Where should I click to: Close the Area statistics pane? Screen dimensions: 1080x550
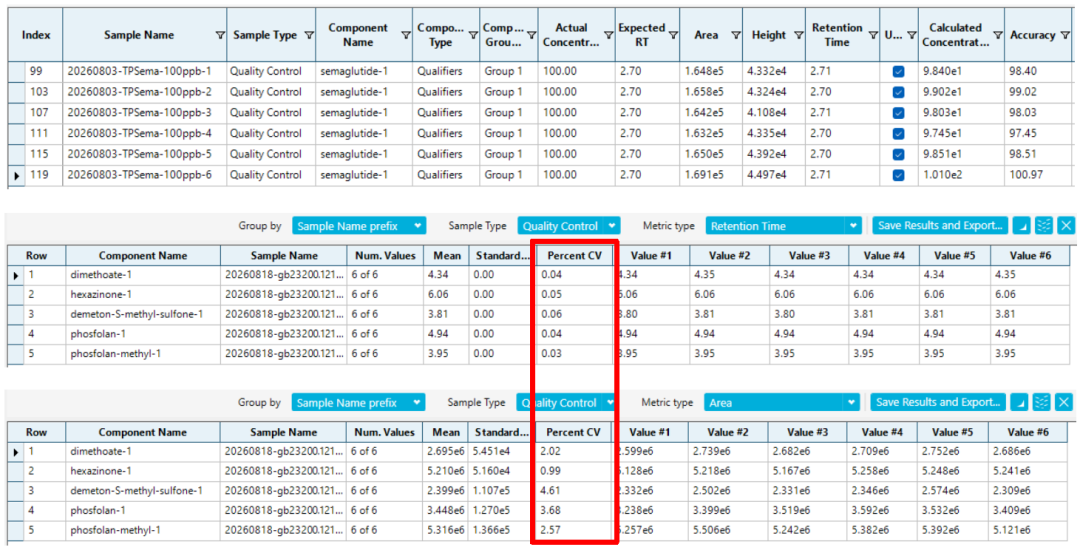[x=1065, y=402]
